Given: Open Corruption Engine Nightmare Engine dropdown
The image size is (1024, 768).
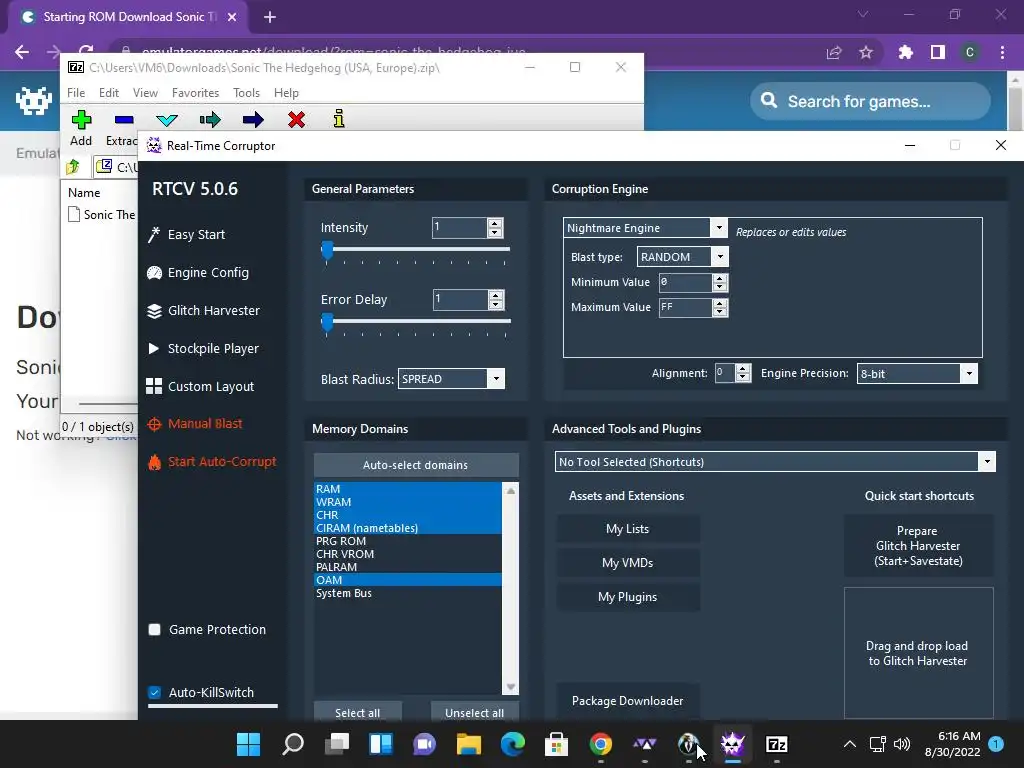Looking at the screenshot, I should point(718,227).
